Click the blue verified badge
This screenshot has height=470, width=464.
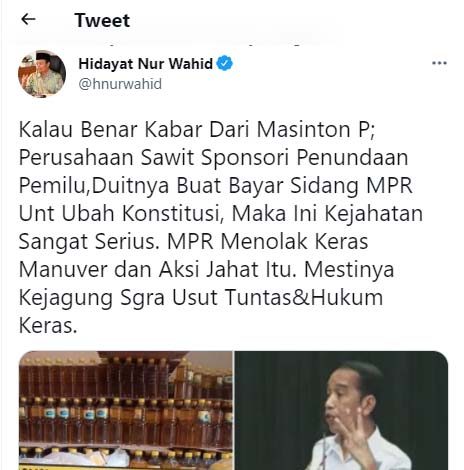tap(225, 63)
